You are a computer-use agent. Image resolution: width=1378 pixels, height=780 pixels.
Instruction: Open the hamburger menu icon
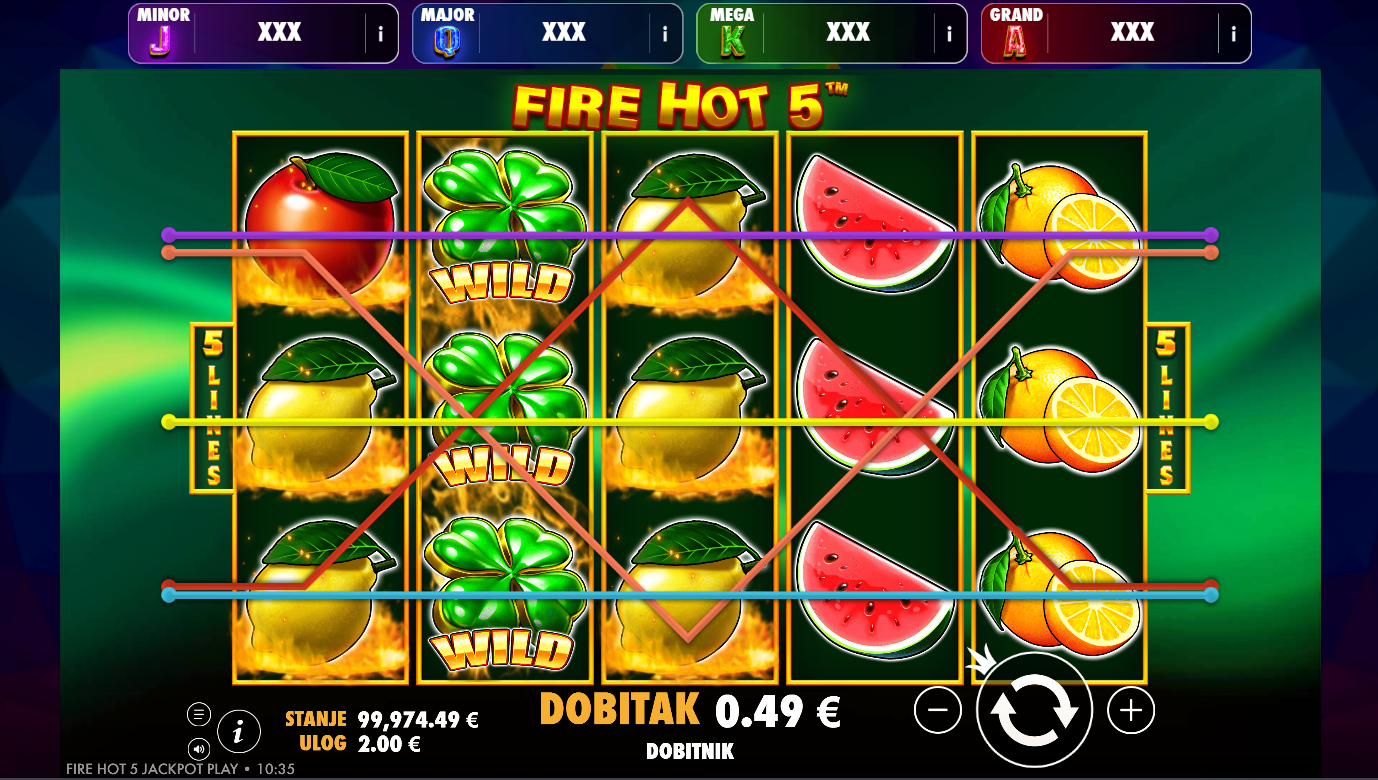point(198,714)
